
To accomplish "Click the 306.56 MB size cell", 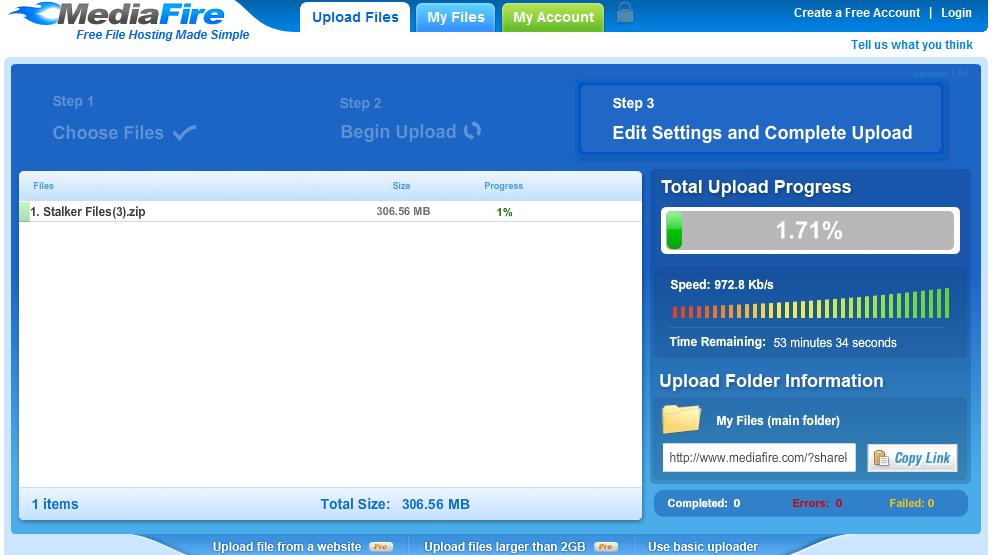I will [403, 211].
